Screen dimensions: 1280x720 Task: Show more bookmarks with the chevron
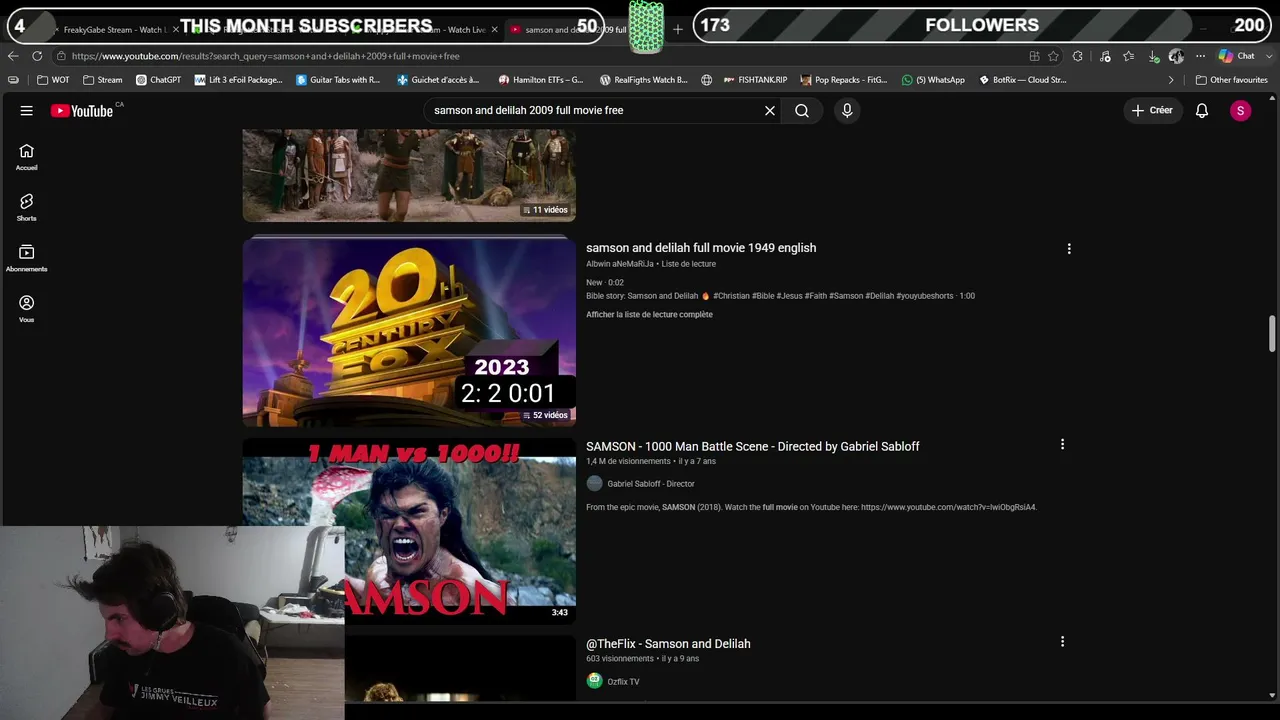coord(1171,80)
